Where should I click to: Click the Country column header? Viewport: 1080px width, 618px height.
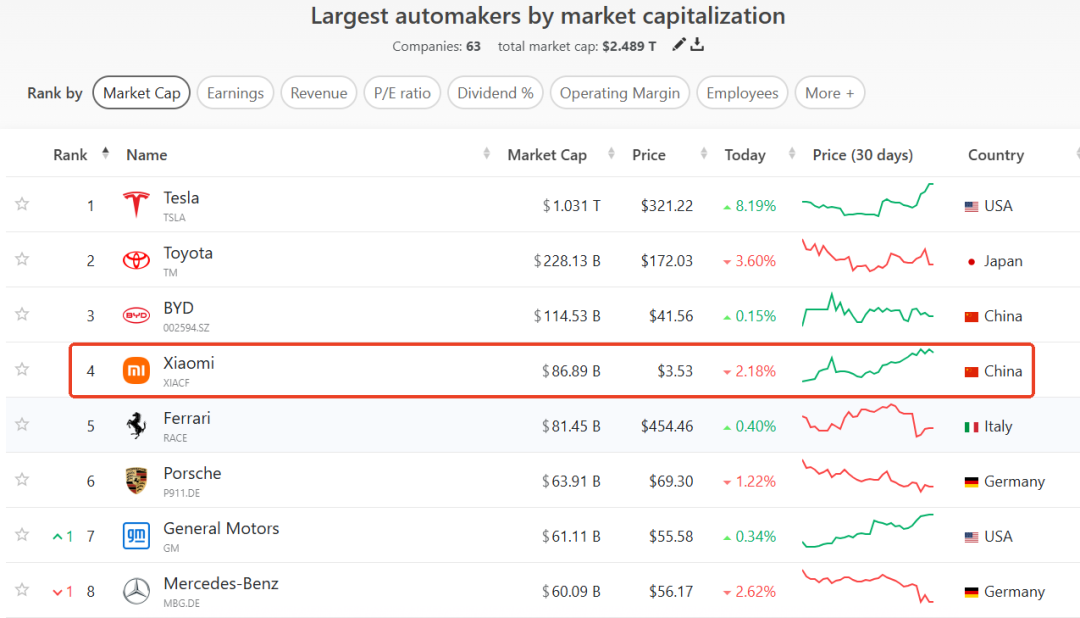click(996, 155)
